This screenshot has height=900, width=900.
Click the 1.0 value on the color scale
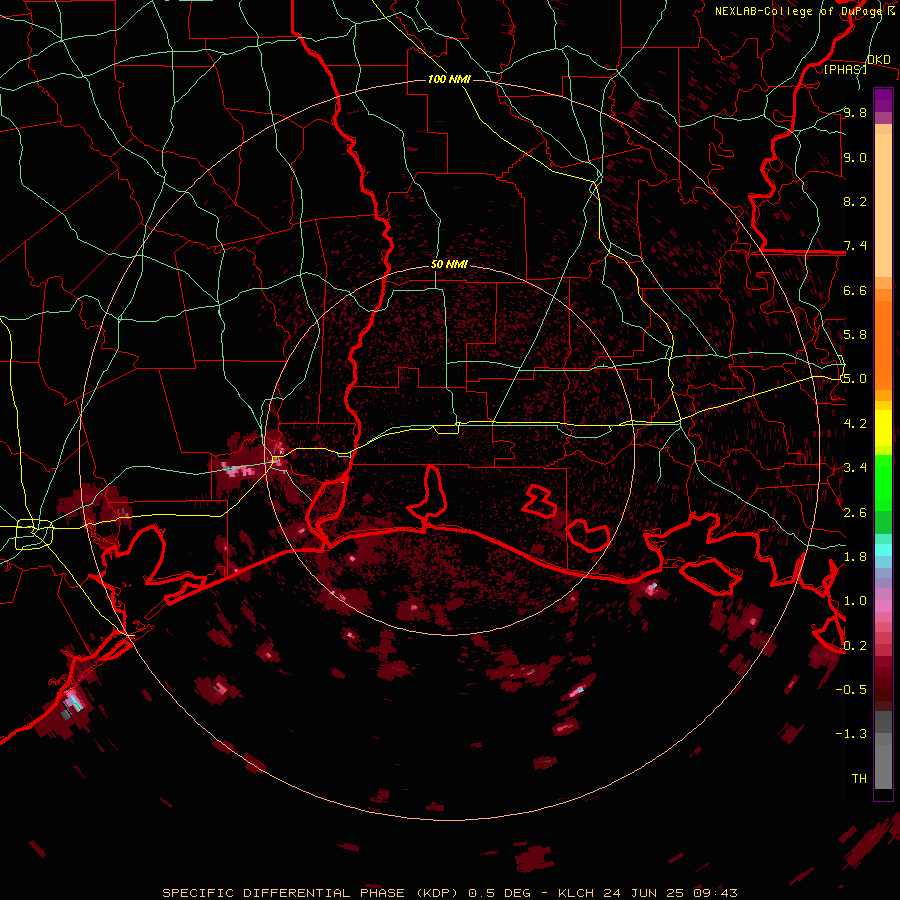coord(855,601)
